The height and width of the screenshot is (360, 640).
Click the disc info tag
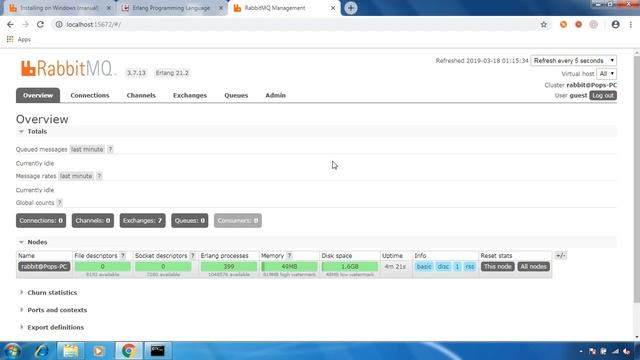point(443,267)
